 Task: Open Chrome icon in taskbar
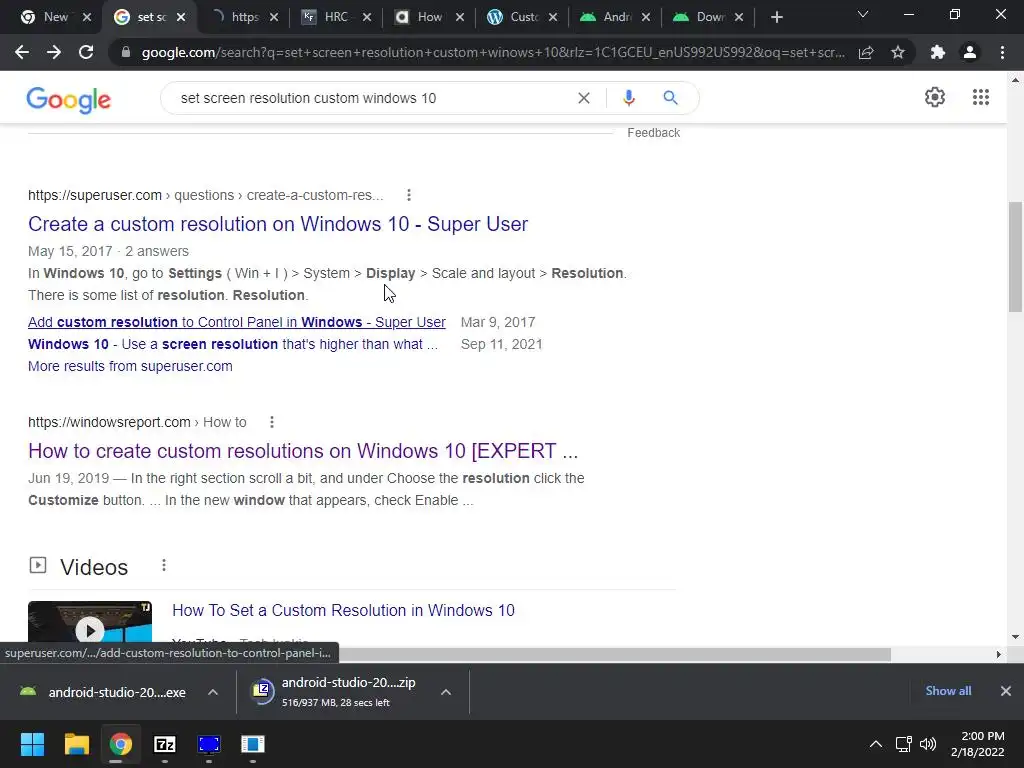(x=120, y=744)
